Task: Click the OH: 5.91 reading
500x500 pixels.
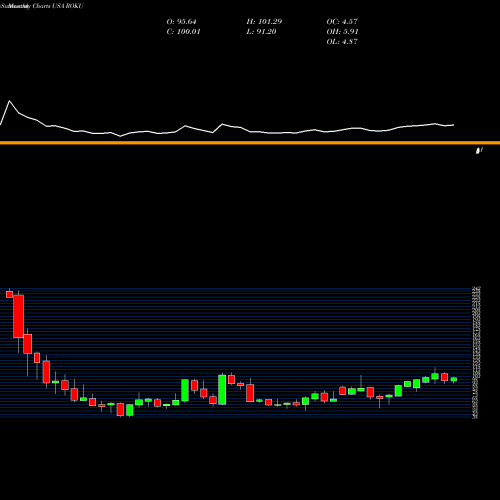Action: [342, 32]
